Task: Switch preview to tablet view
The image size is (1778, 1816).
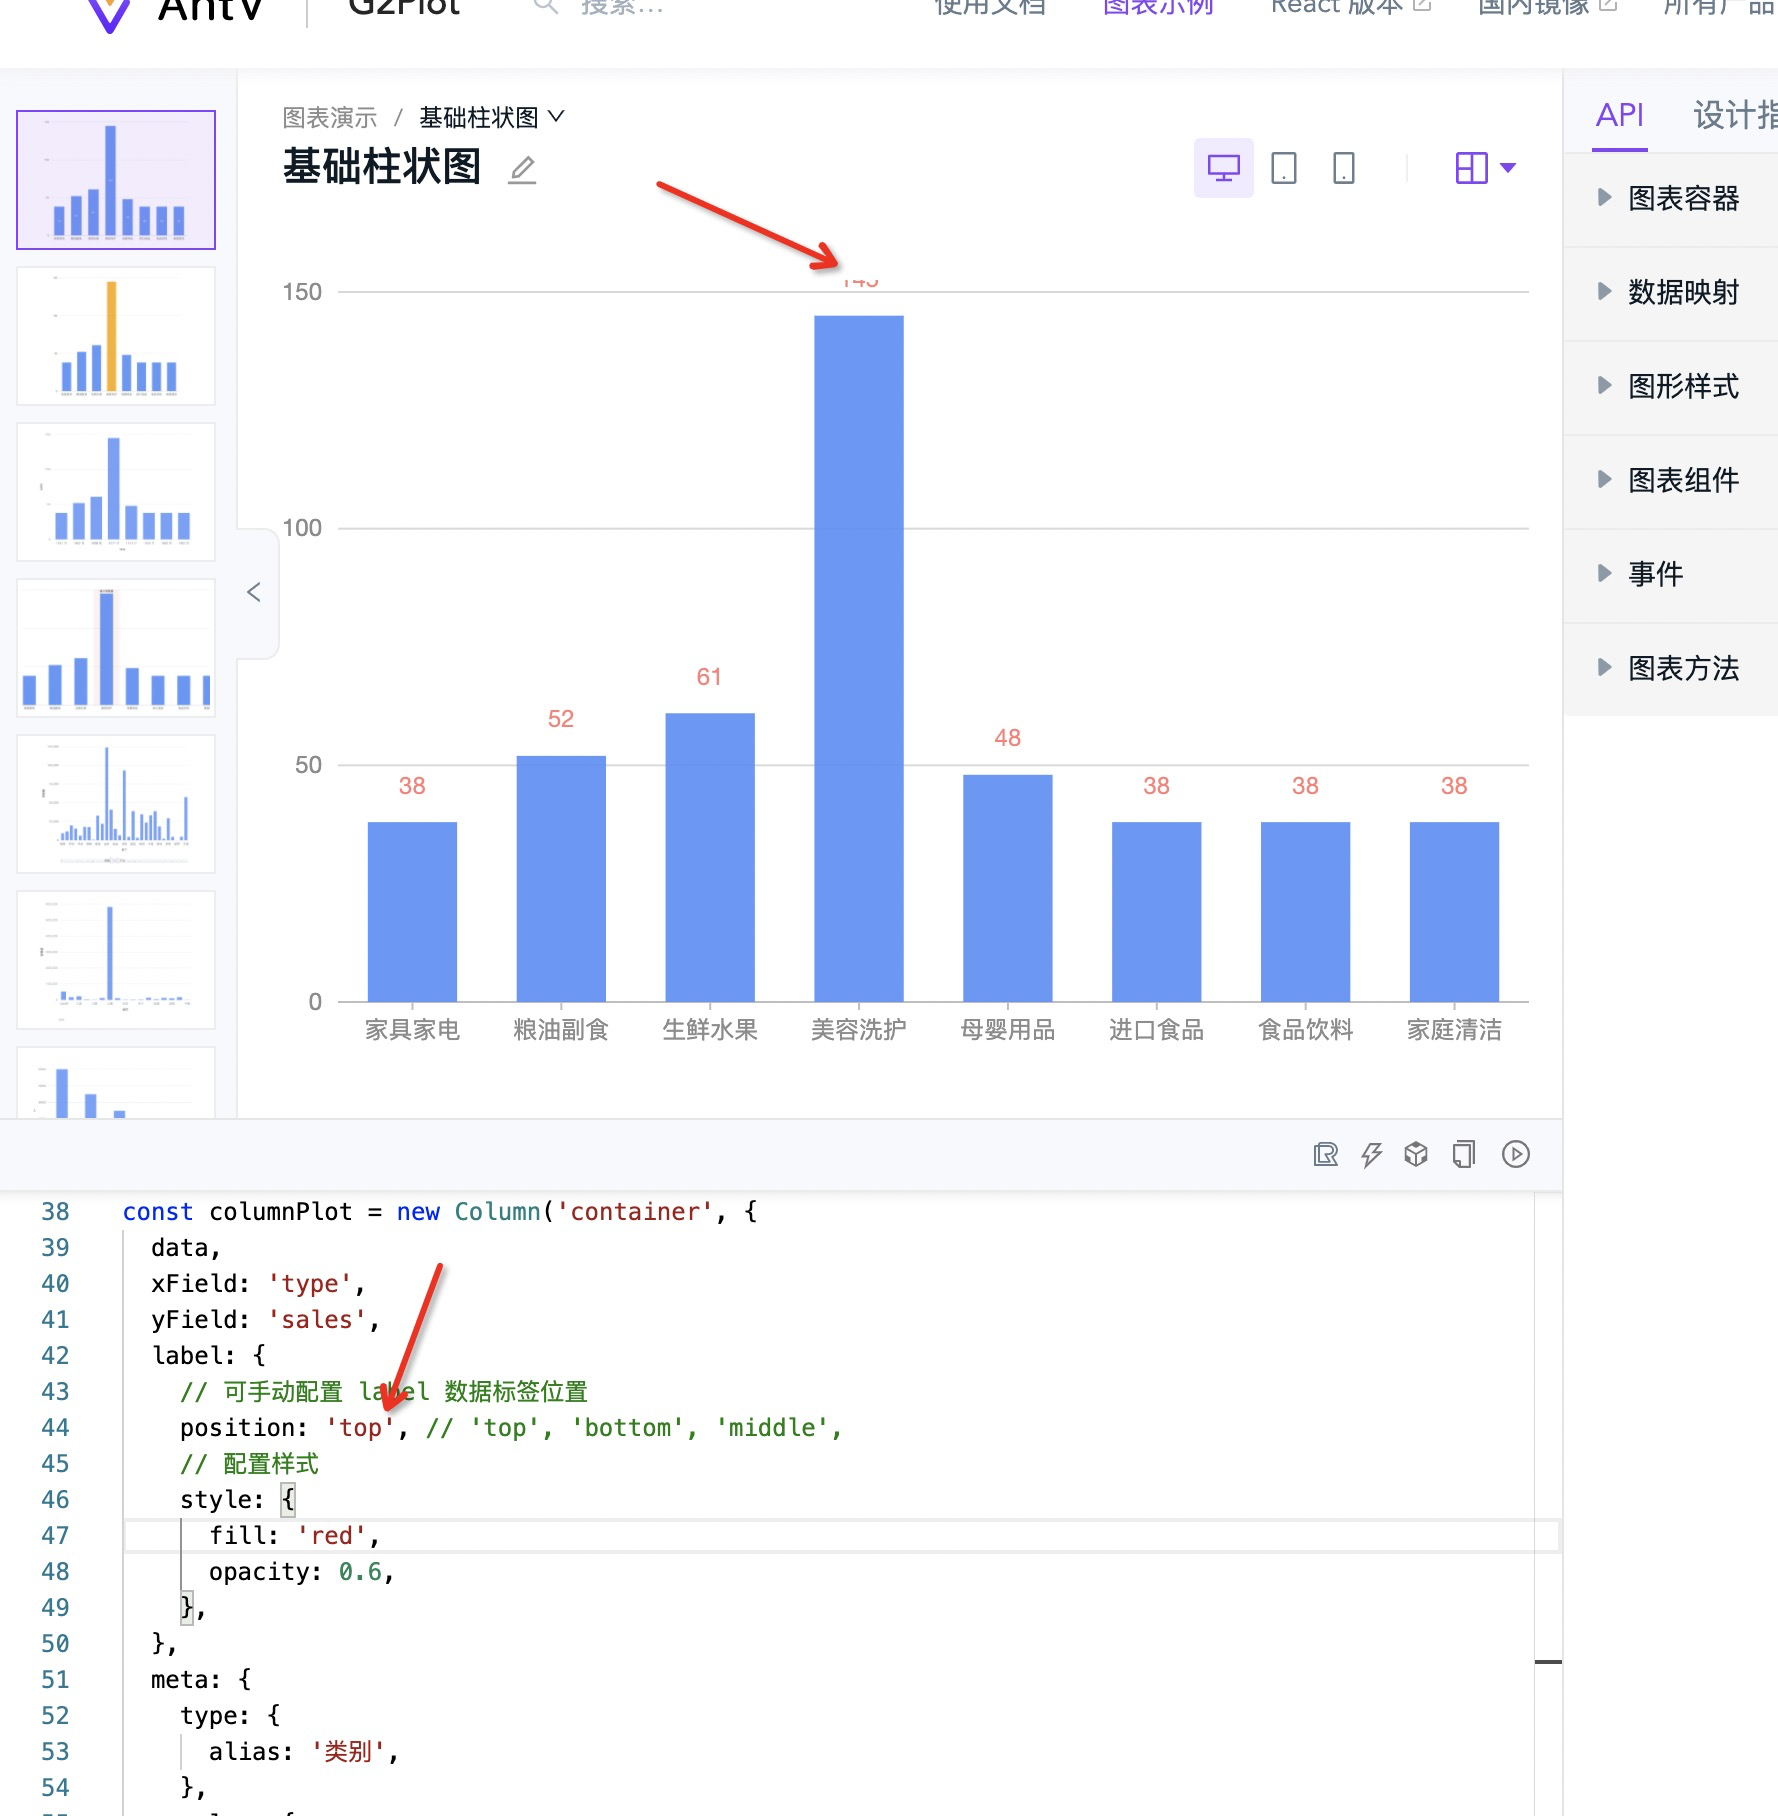Action: tap(1284, 168)
